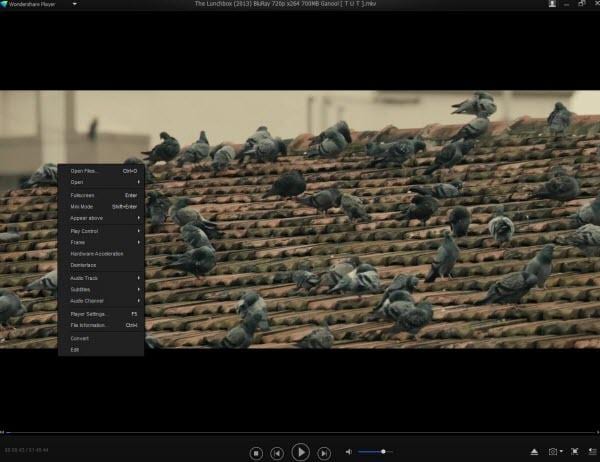The image size is (600, 462).
Task: Show File Information...
Action: (101, 325)
